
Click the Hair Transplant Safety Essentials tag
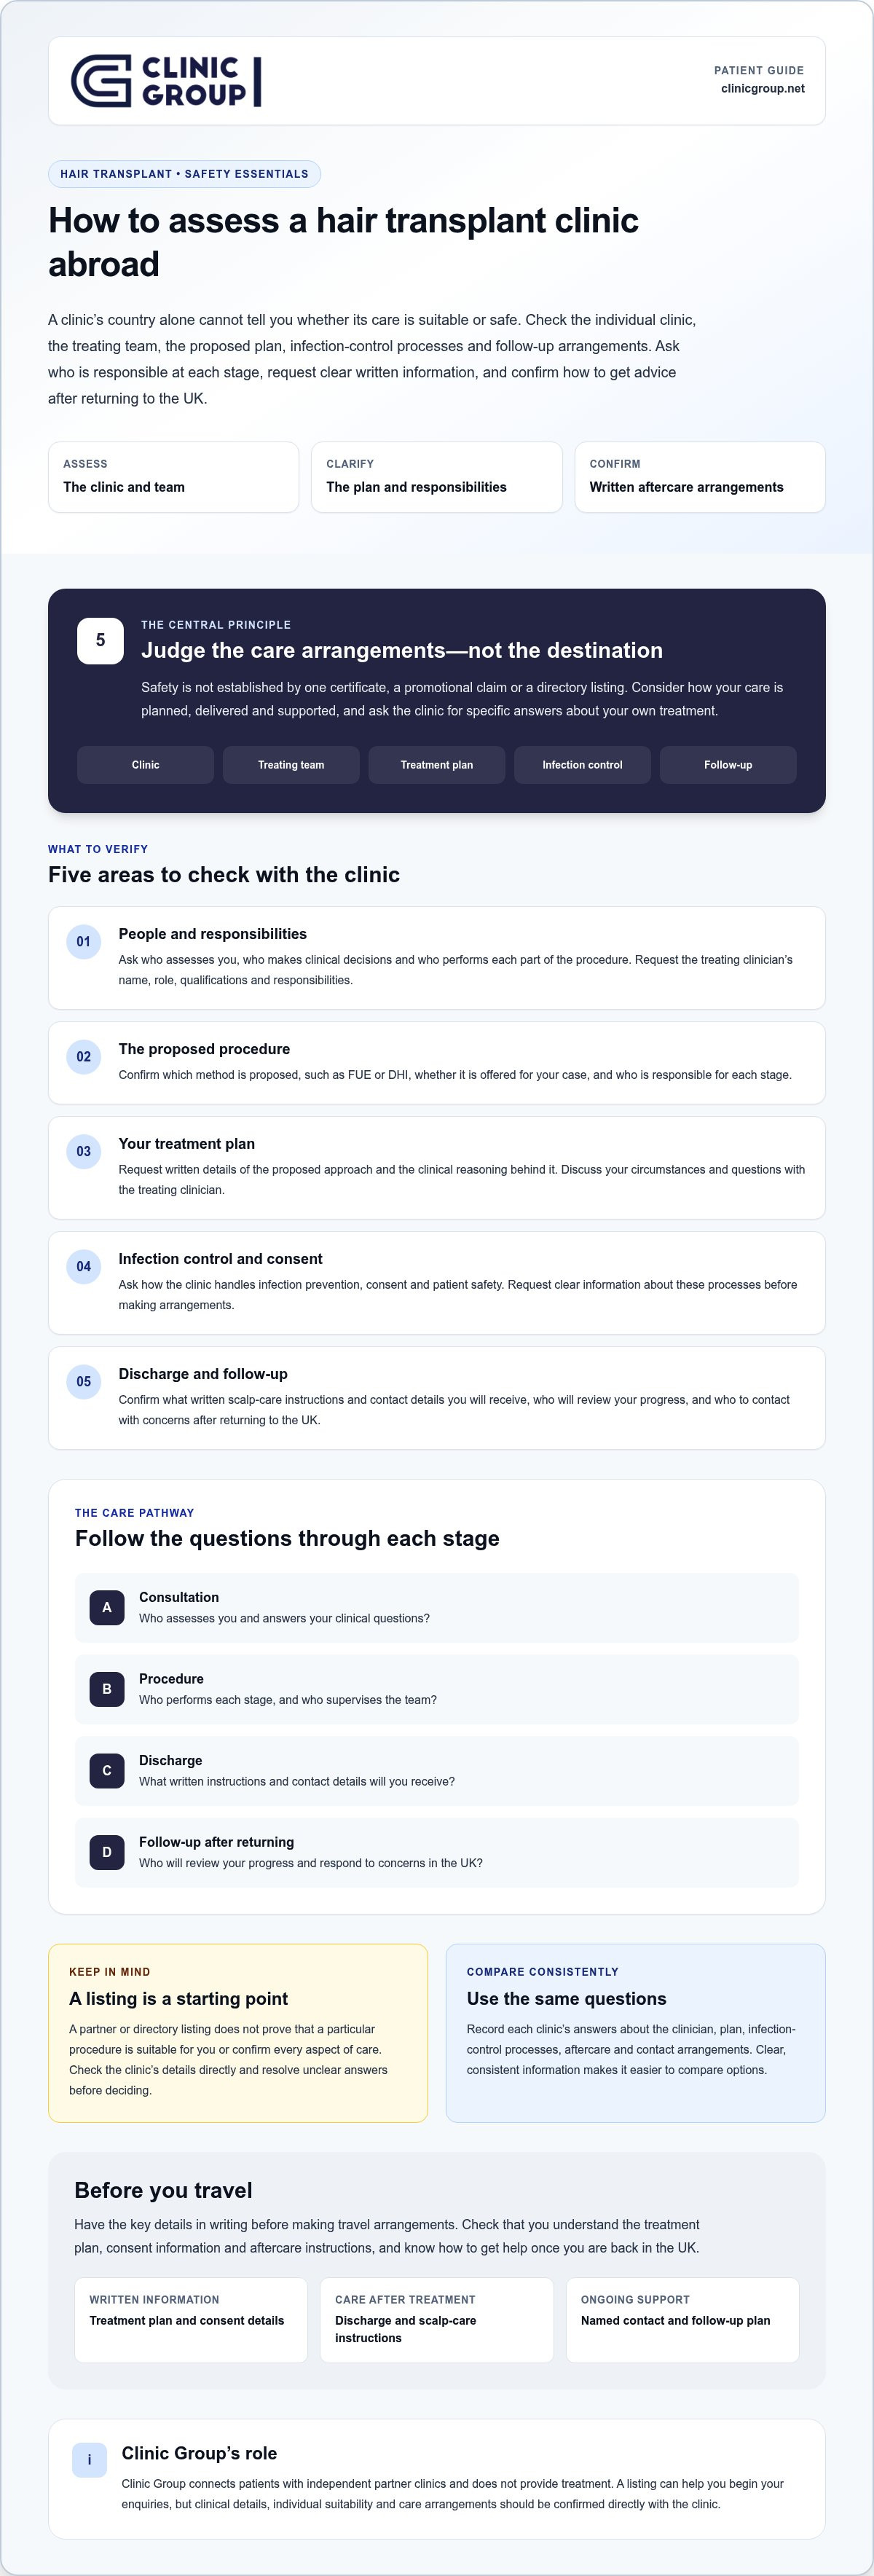coord(184,174)
